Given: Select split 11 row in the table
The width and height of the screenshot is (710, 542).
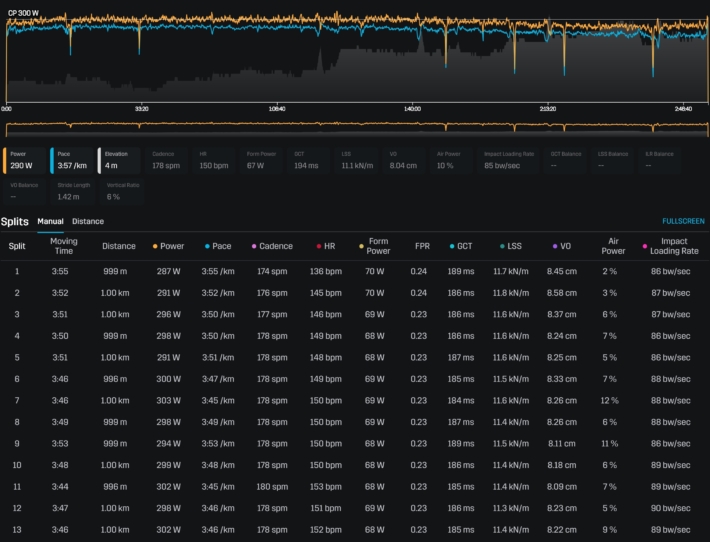Looking at the screenshot, I should (x=354, y=486).
